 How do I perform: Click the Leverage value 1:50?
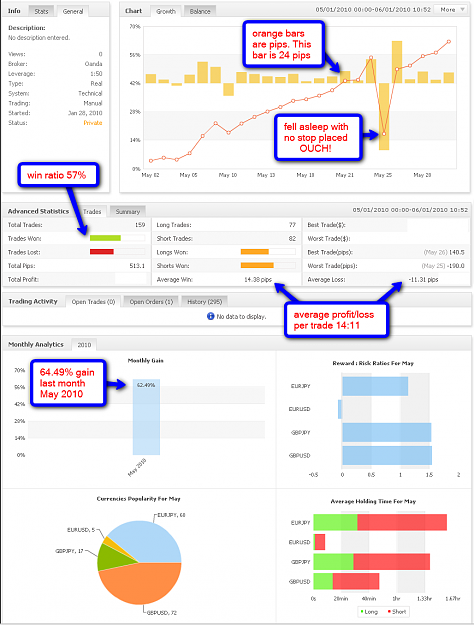[x=96, y=74]
